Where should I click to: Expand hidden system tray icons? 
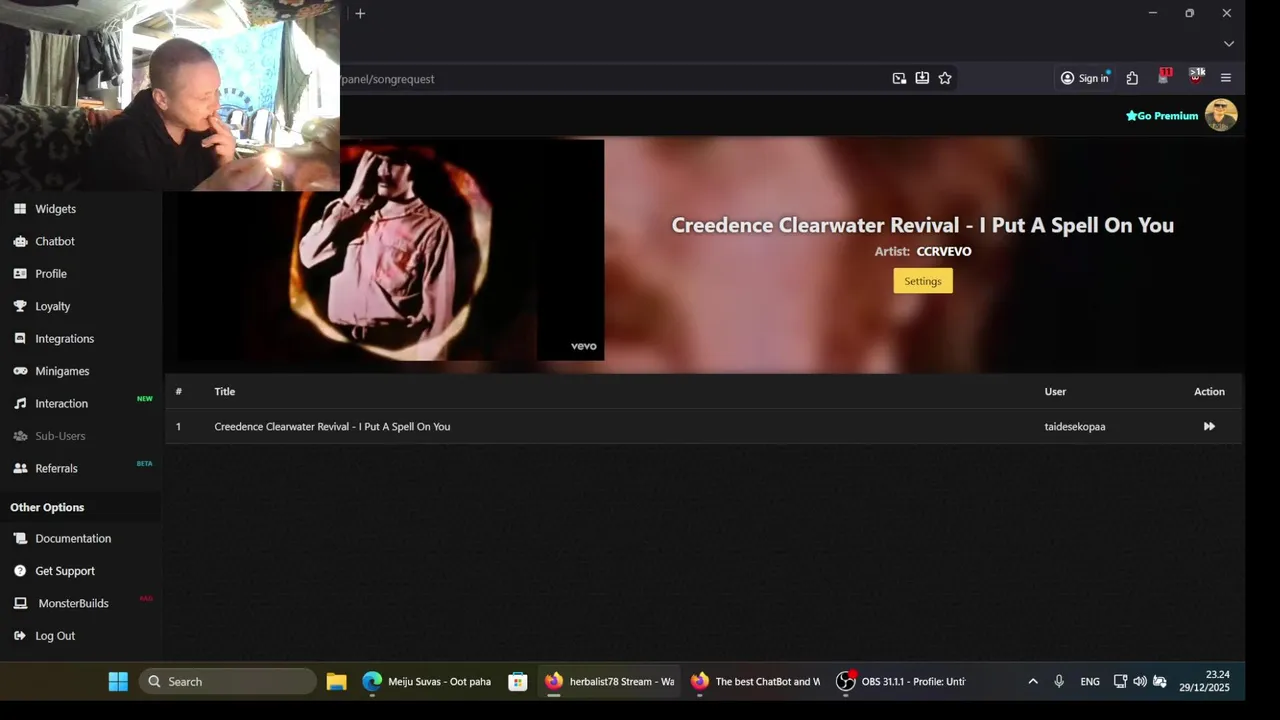[1033, 682]
